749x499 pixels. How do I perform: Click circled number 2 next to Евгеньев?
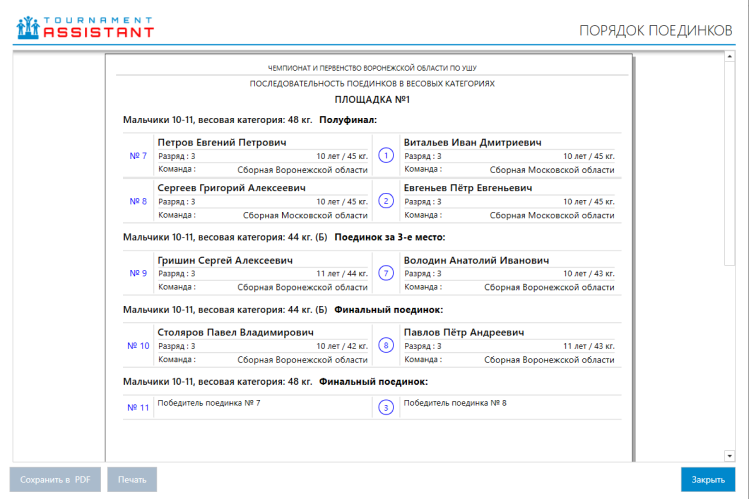click(386, 201)
